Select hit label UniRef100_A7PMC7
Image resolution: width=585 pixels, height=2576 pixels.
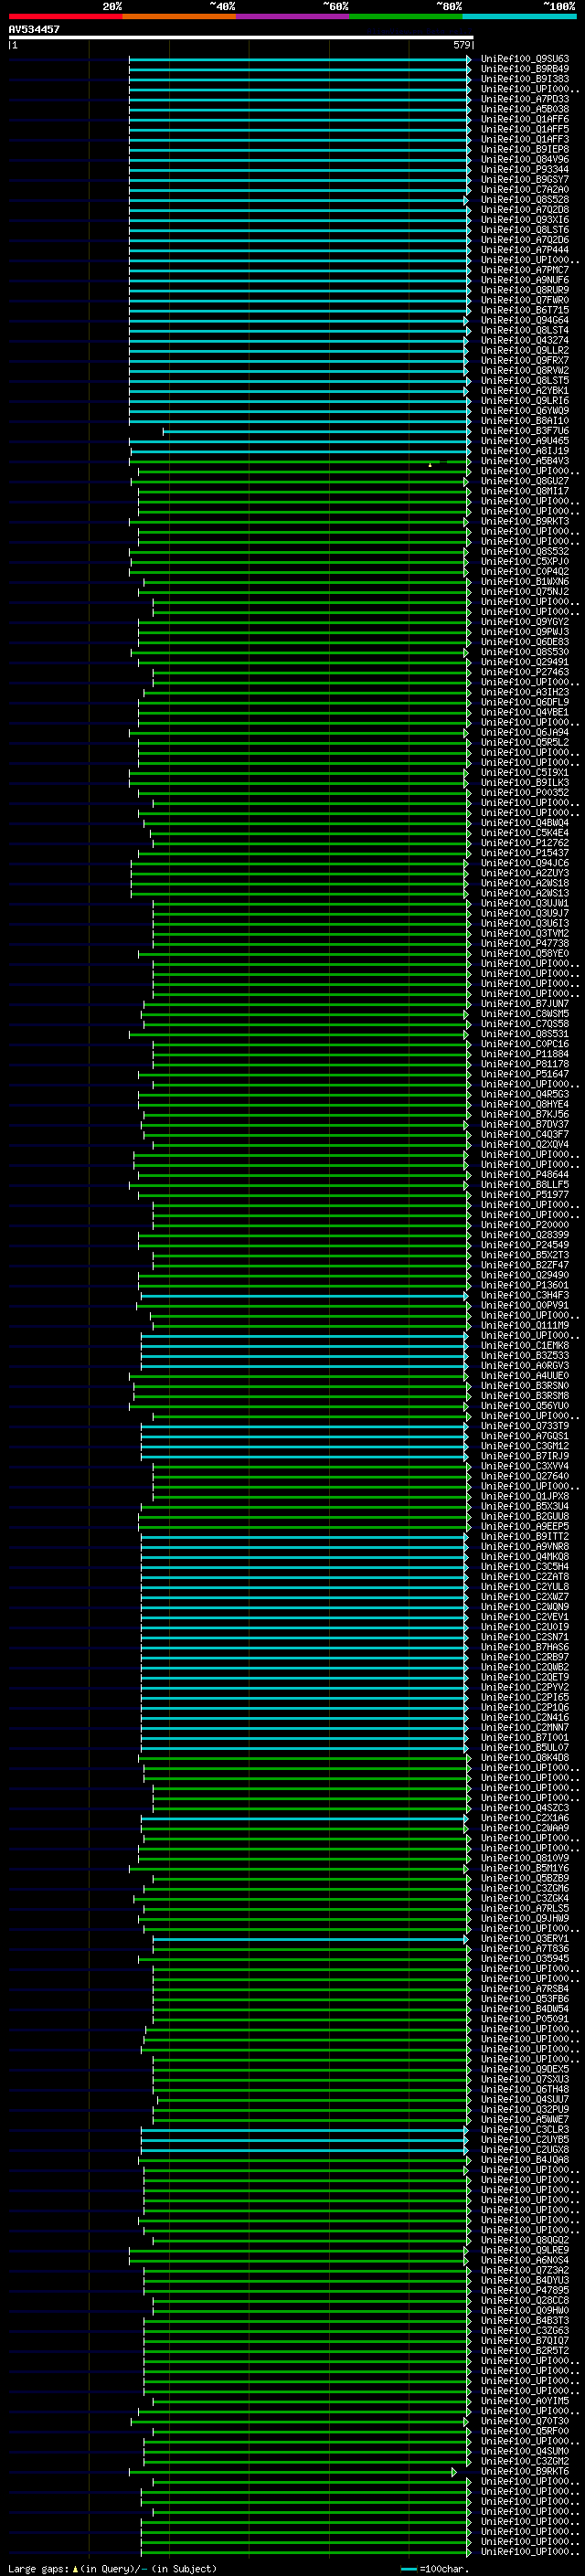pos(525,270)
